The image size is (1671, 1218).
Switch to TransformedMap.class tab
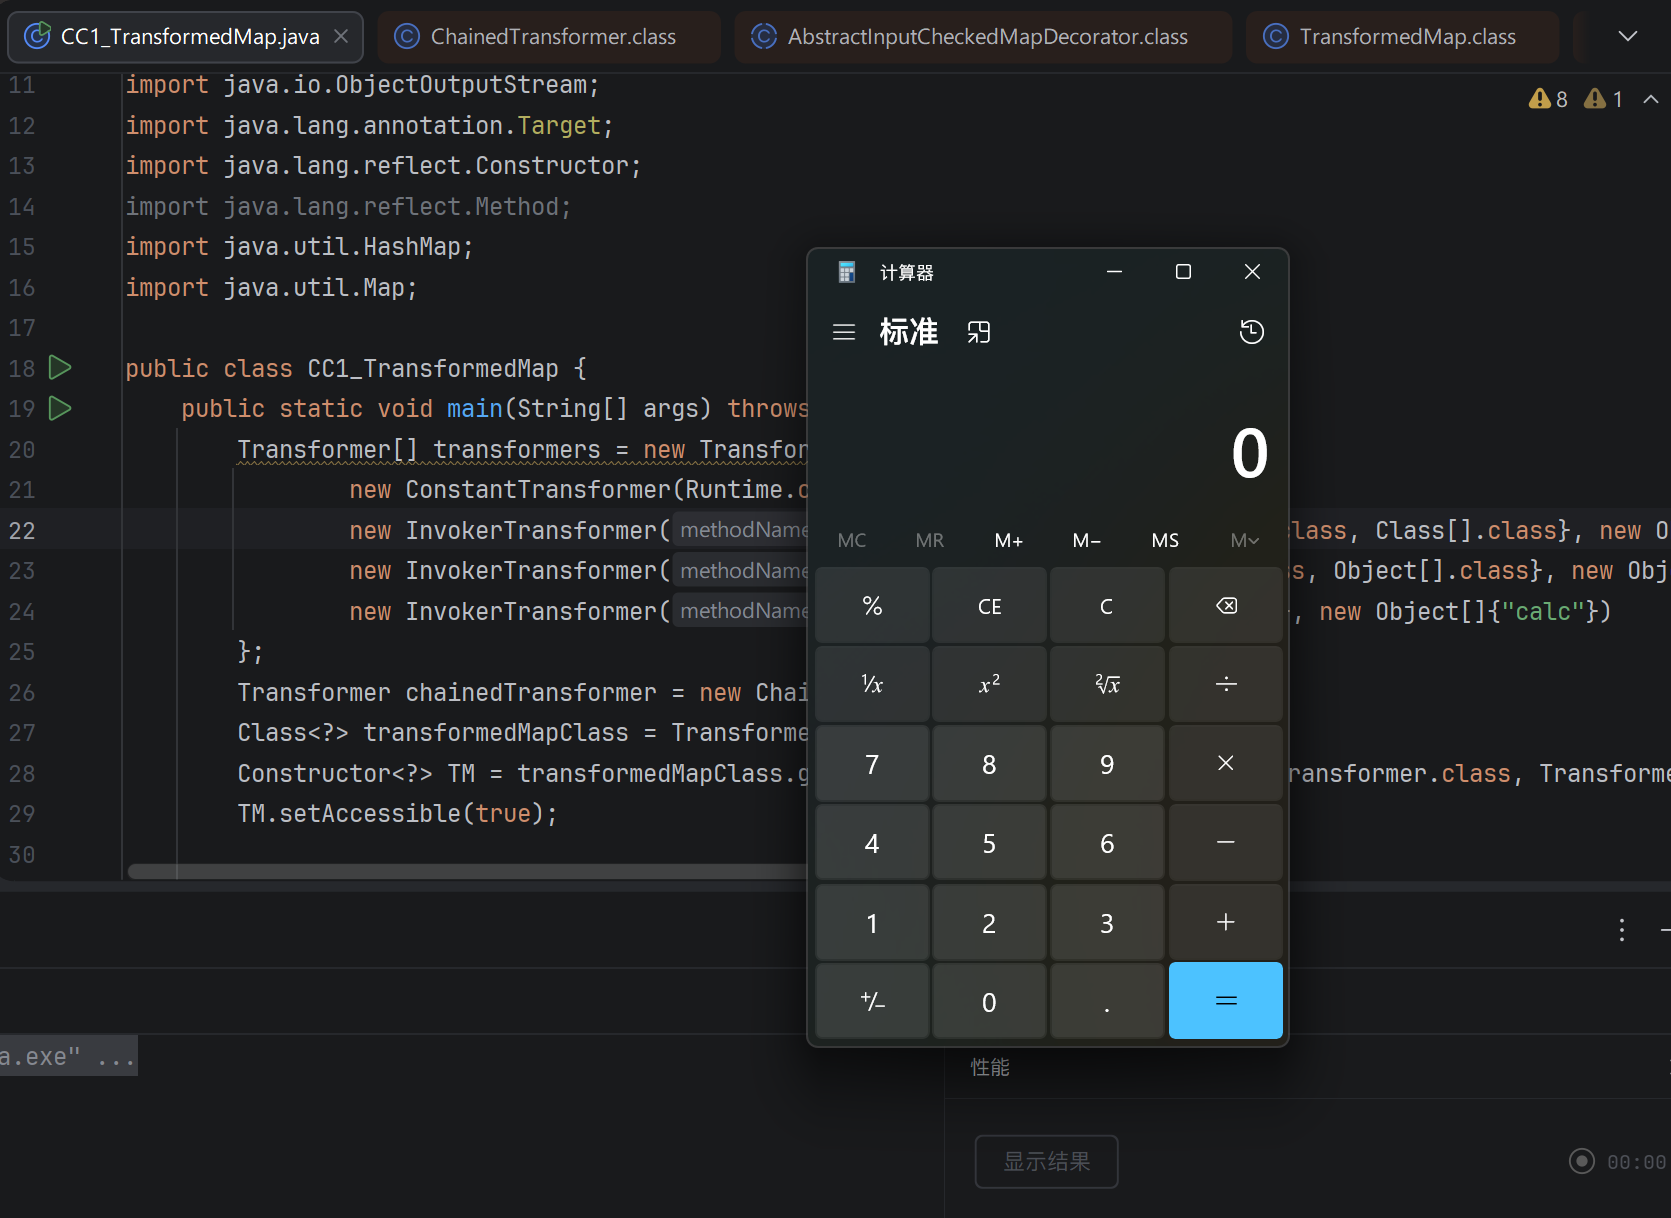click(x=1402, y=37)
